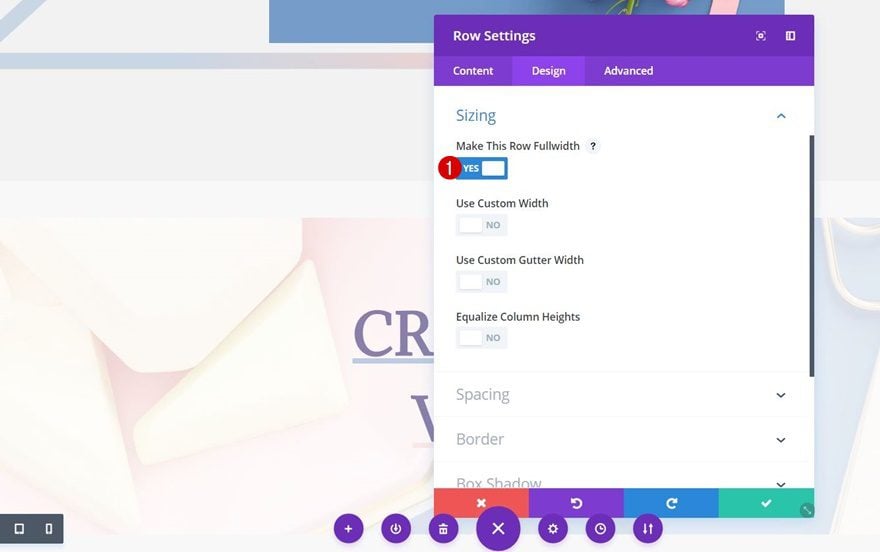Expand the Border section

623,439
